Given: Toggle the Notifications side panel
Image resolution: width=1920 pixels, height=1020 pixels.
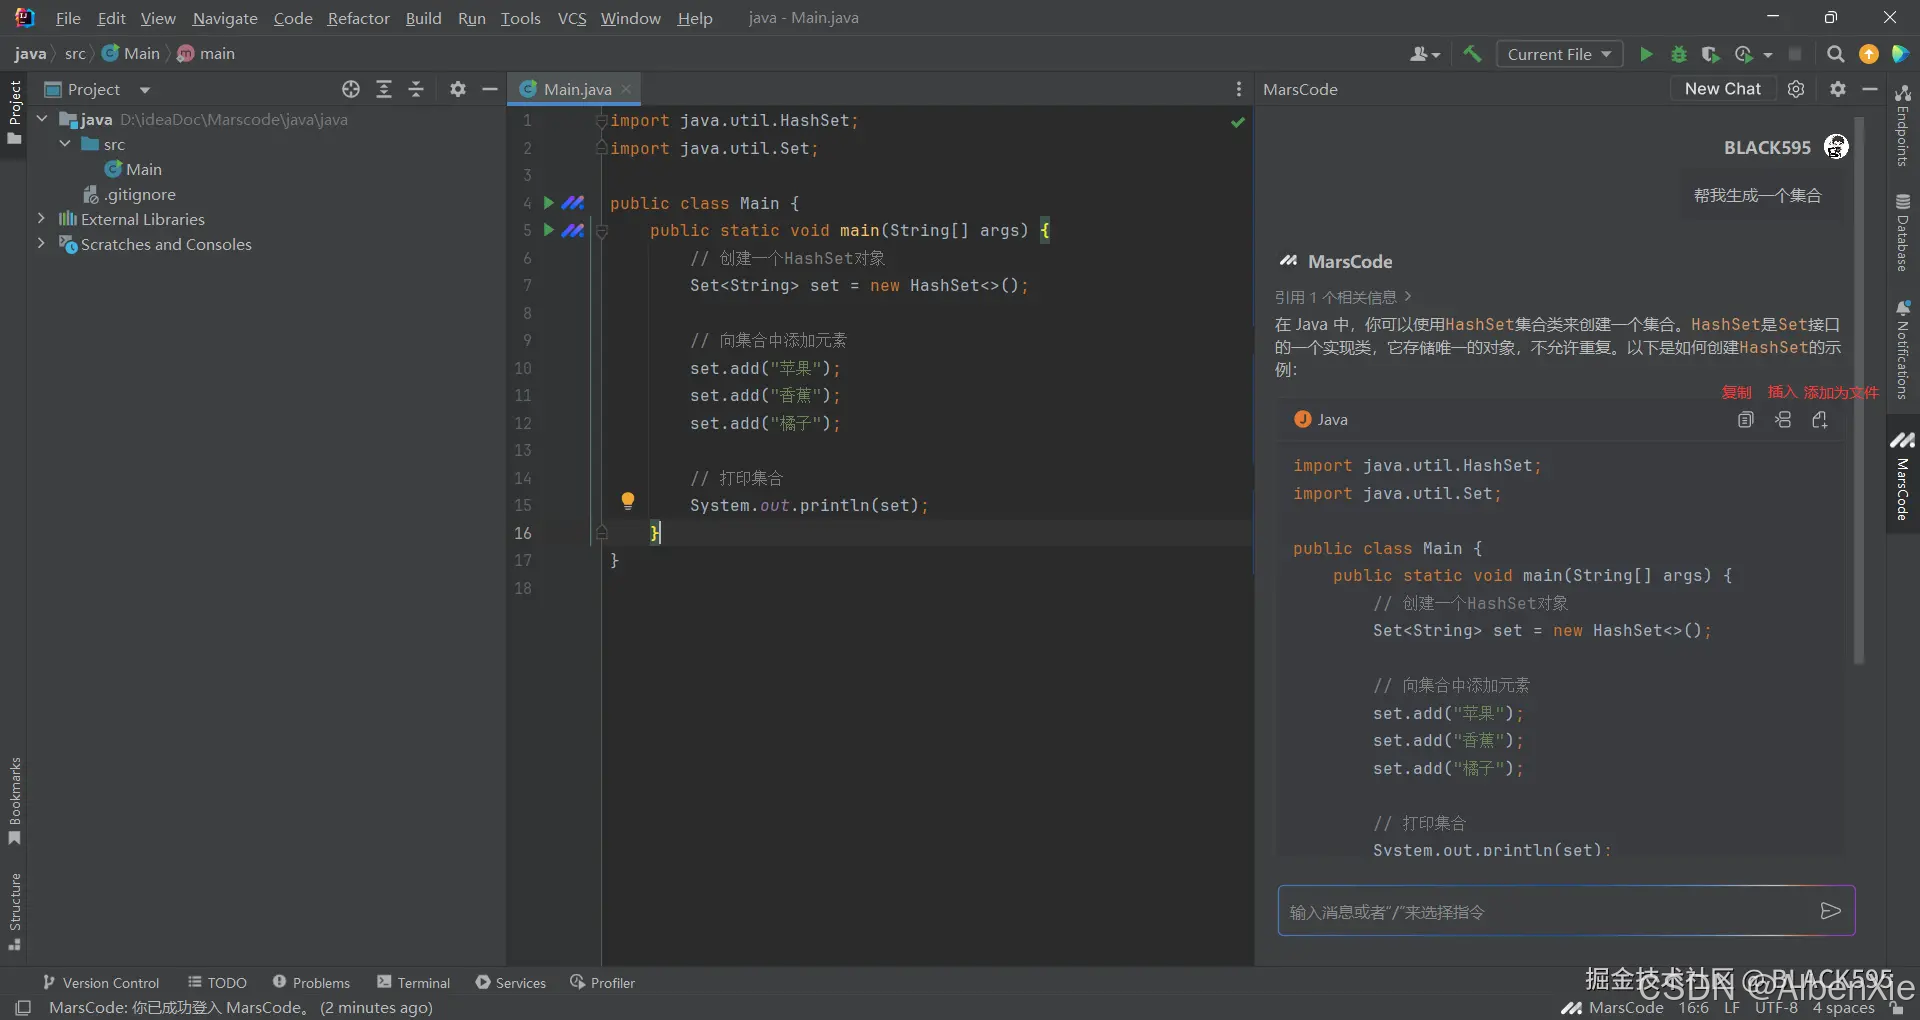Looking at the screenshot, I should (x=1902, y=350).
